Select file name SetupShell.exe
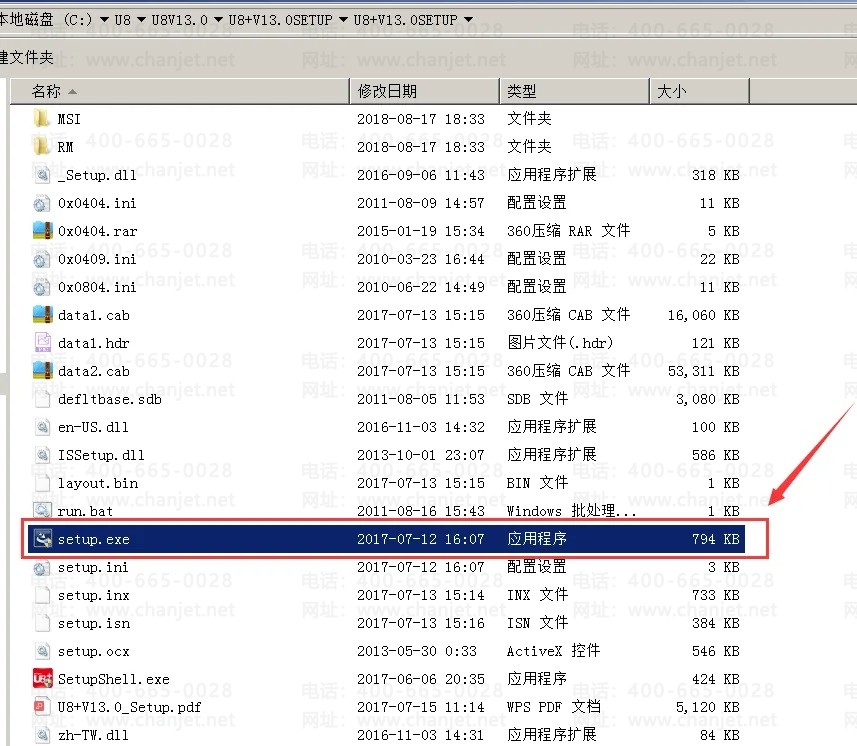This screenshot has width=857, height=746. (114, 679)
